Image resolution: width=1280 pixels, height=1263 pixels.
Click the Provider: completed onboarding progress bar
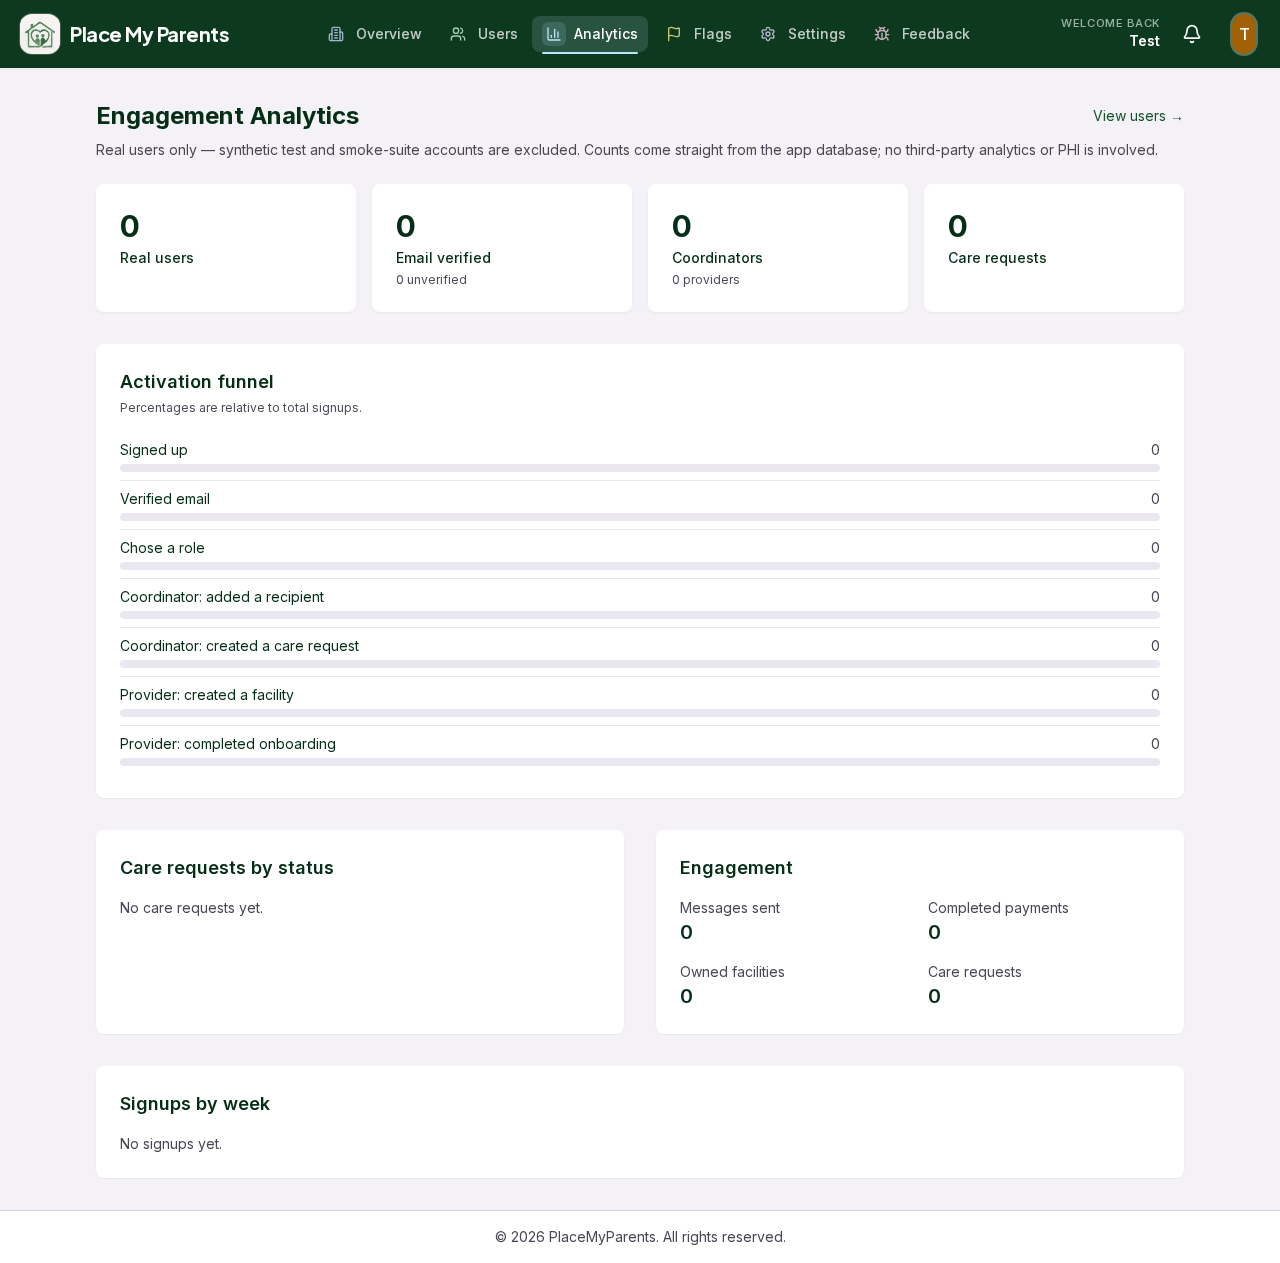[640, 762]
